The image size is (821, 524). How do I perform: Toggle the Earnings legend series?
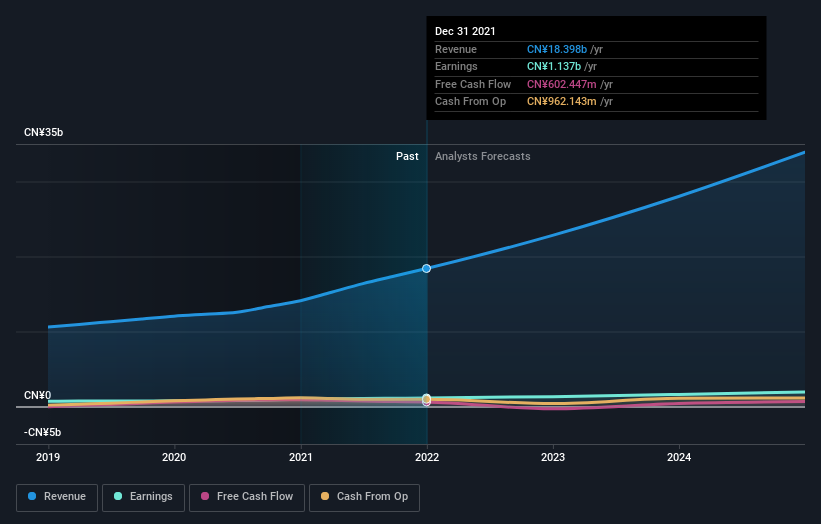pyautogui.click(x=143, y=497)
